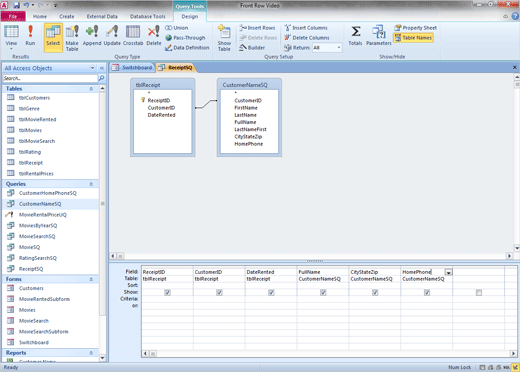Select the Pass-Through query option
Viewport: 520px width, 372px height.
point(185,38)
